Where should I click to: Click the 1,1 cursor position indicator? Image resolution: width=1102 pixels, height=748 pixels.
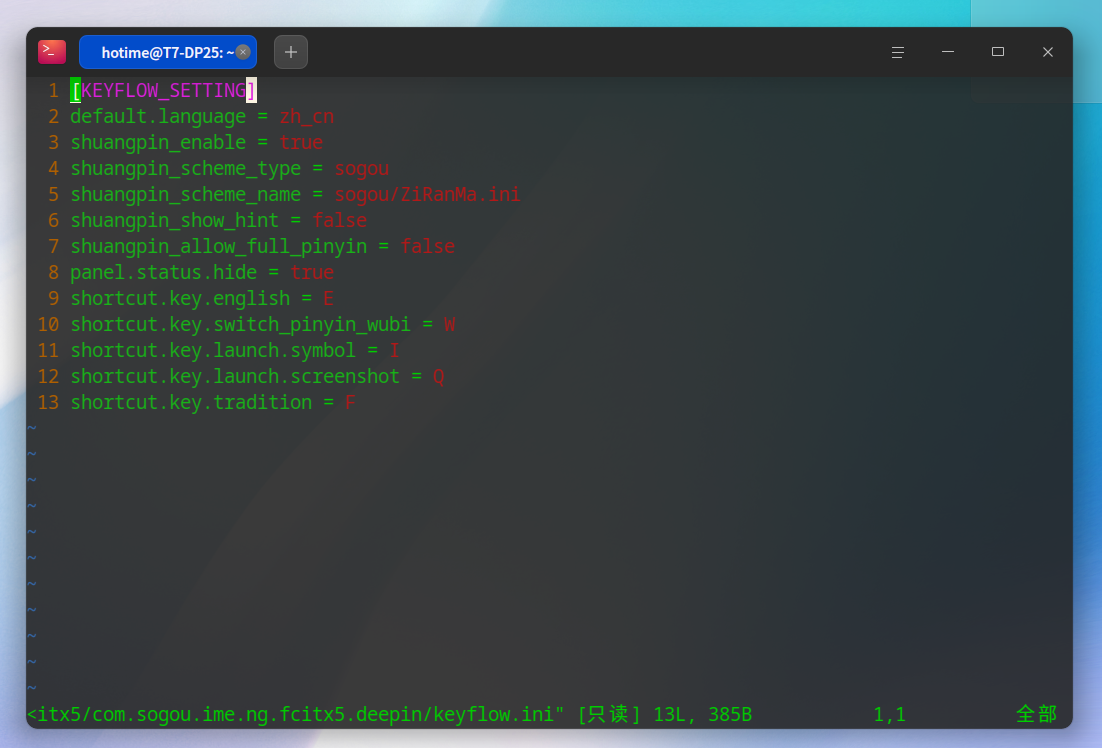click(889, 714)
